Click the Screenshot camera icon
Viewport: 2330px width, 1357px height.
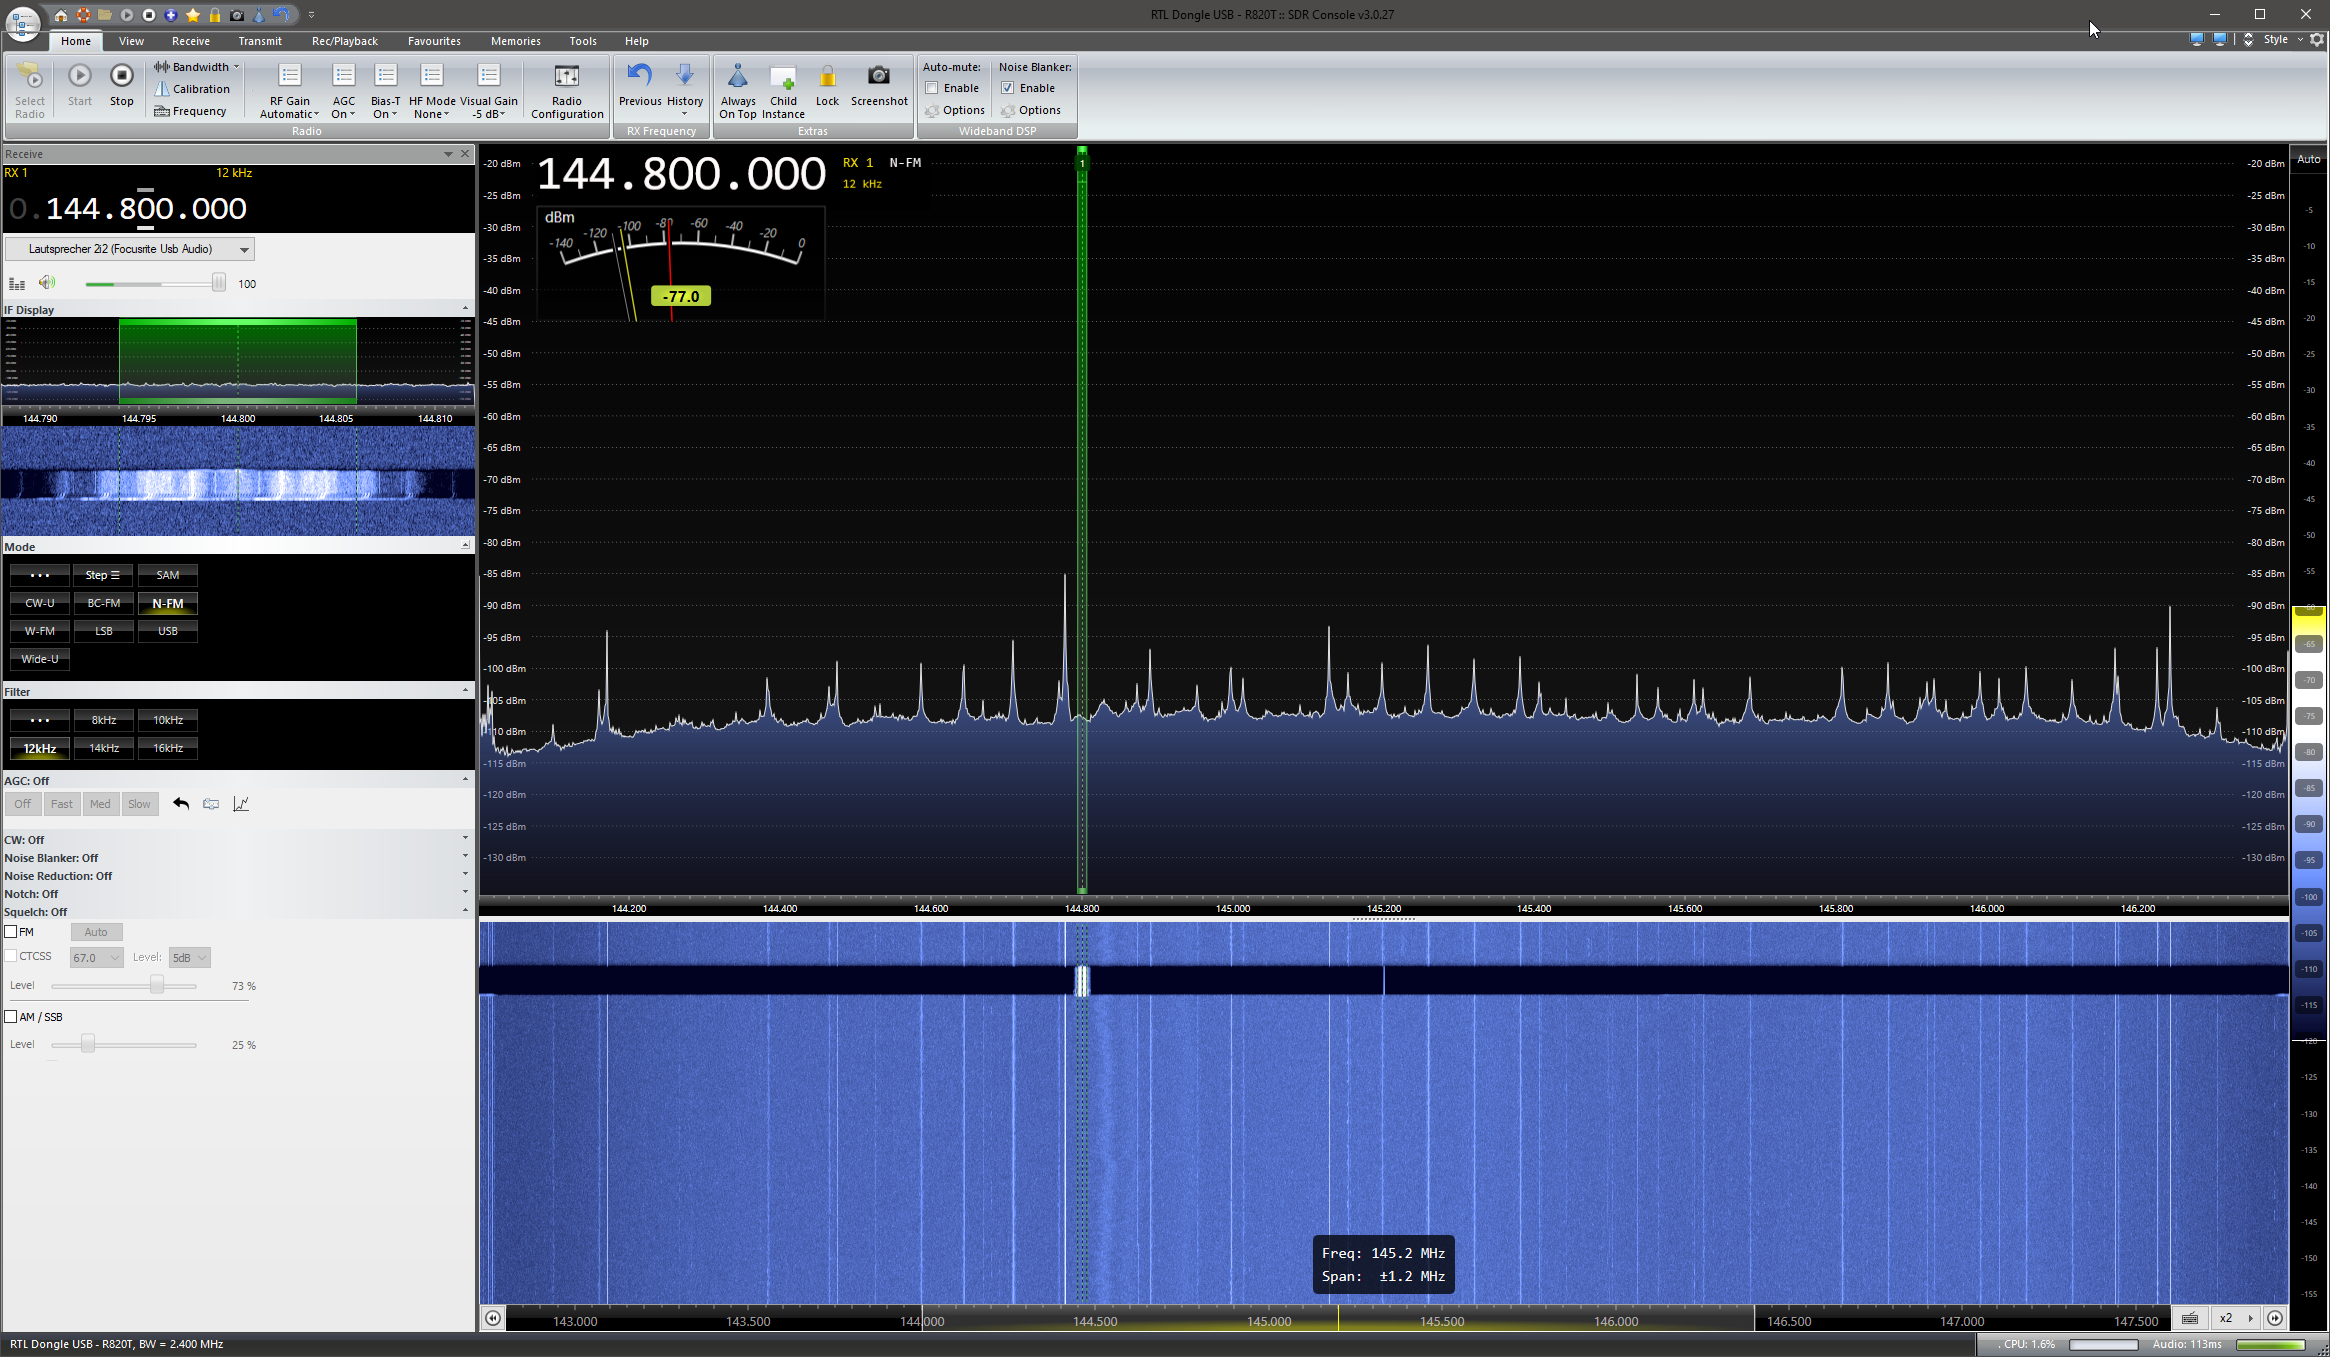tap(878, 76)
